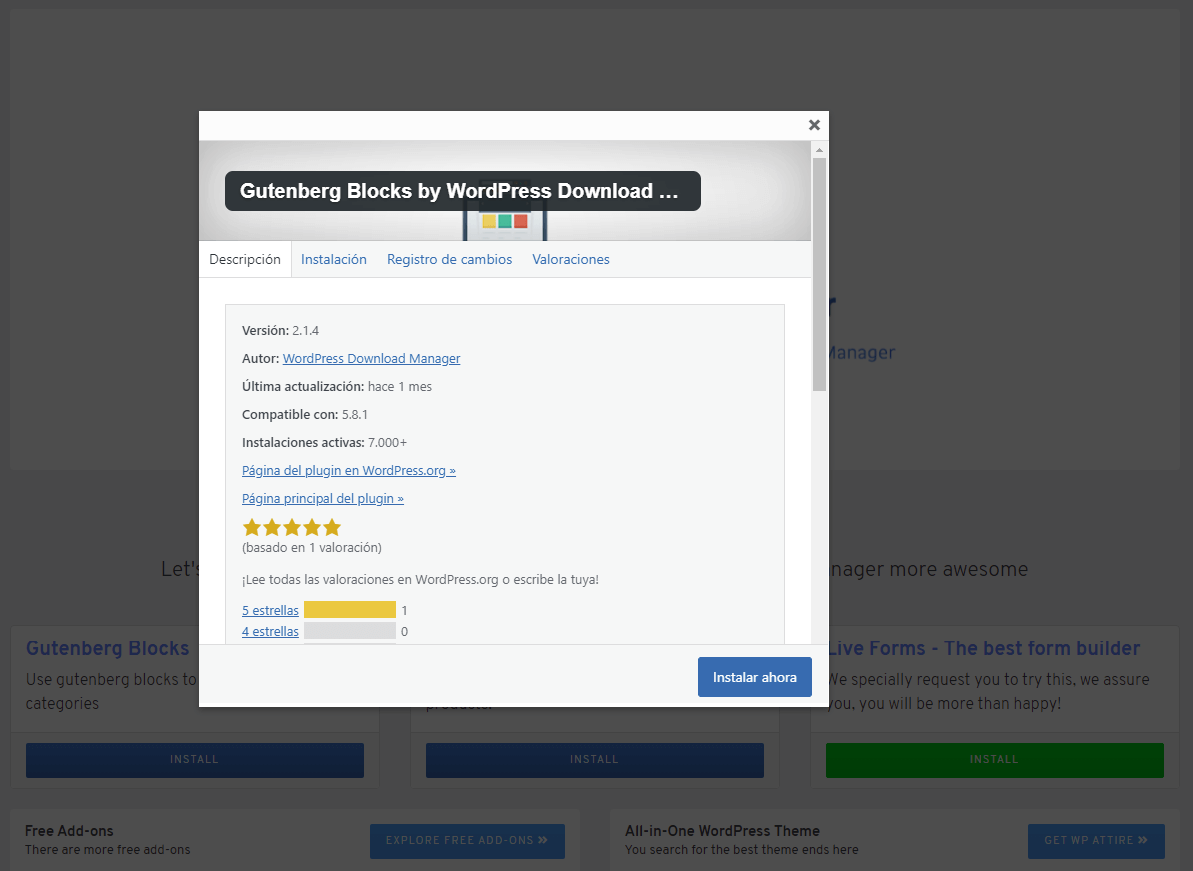This screenshot has height=871, width=1193.
Task: Open the Gutenberg Blocks card title
Action: click(x=107, y=648)
